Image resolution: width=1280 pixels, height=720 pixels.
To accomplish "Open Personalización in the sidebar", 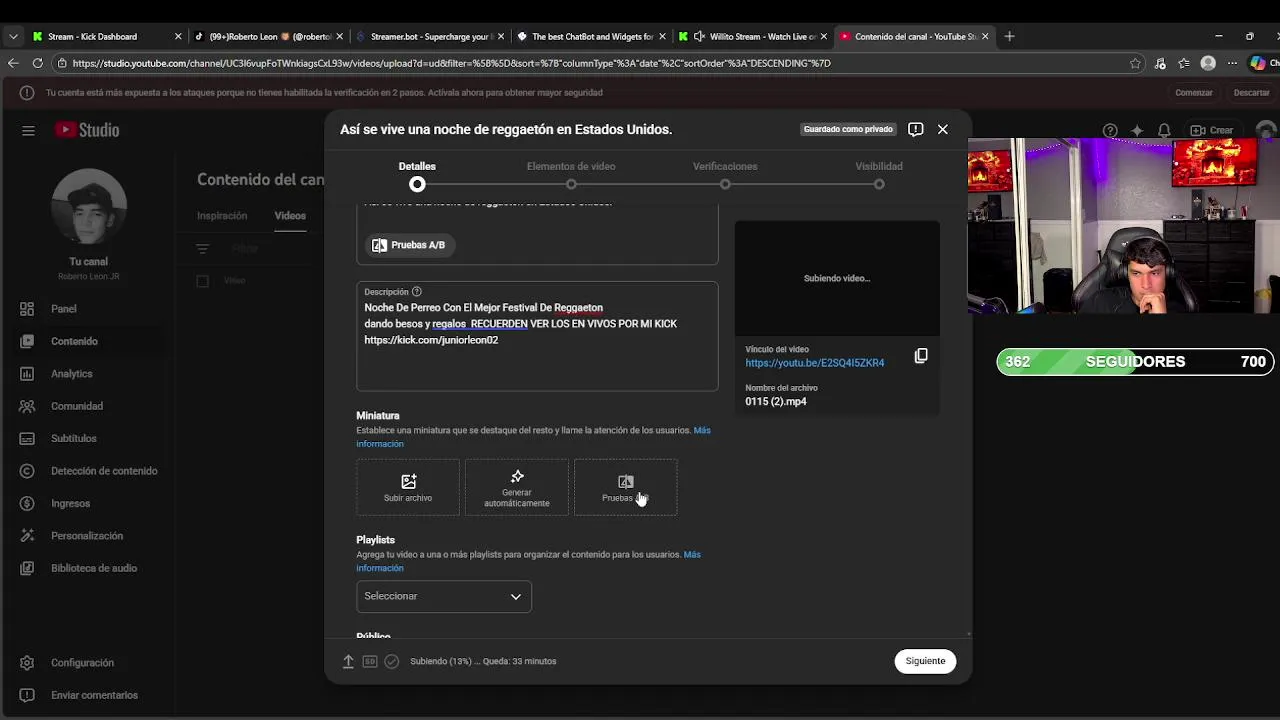I will [87, 536].
